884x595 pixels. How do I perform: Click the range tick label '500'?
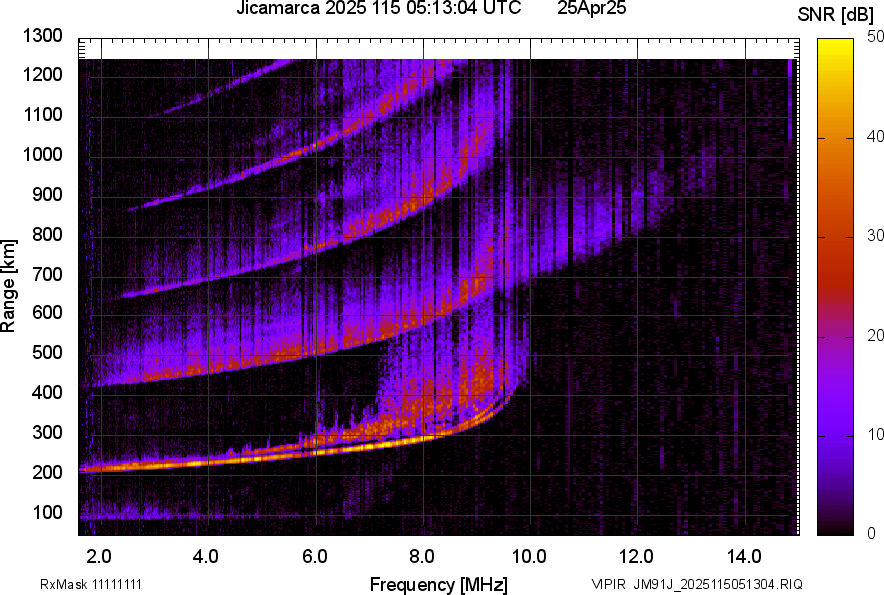47,352
